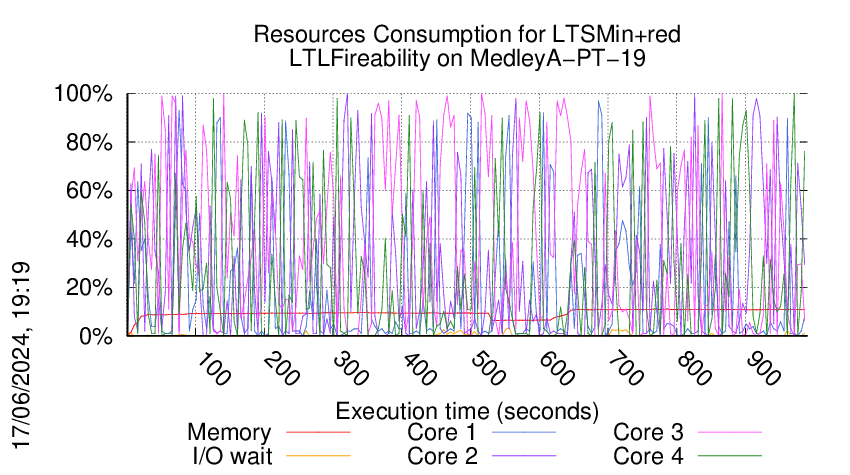This screenshot has height=475, width=850.
Task: Click the 60% y-axis label
Action: pyautogui.click(x=89, y=191)
